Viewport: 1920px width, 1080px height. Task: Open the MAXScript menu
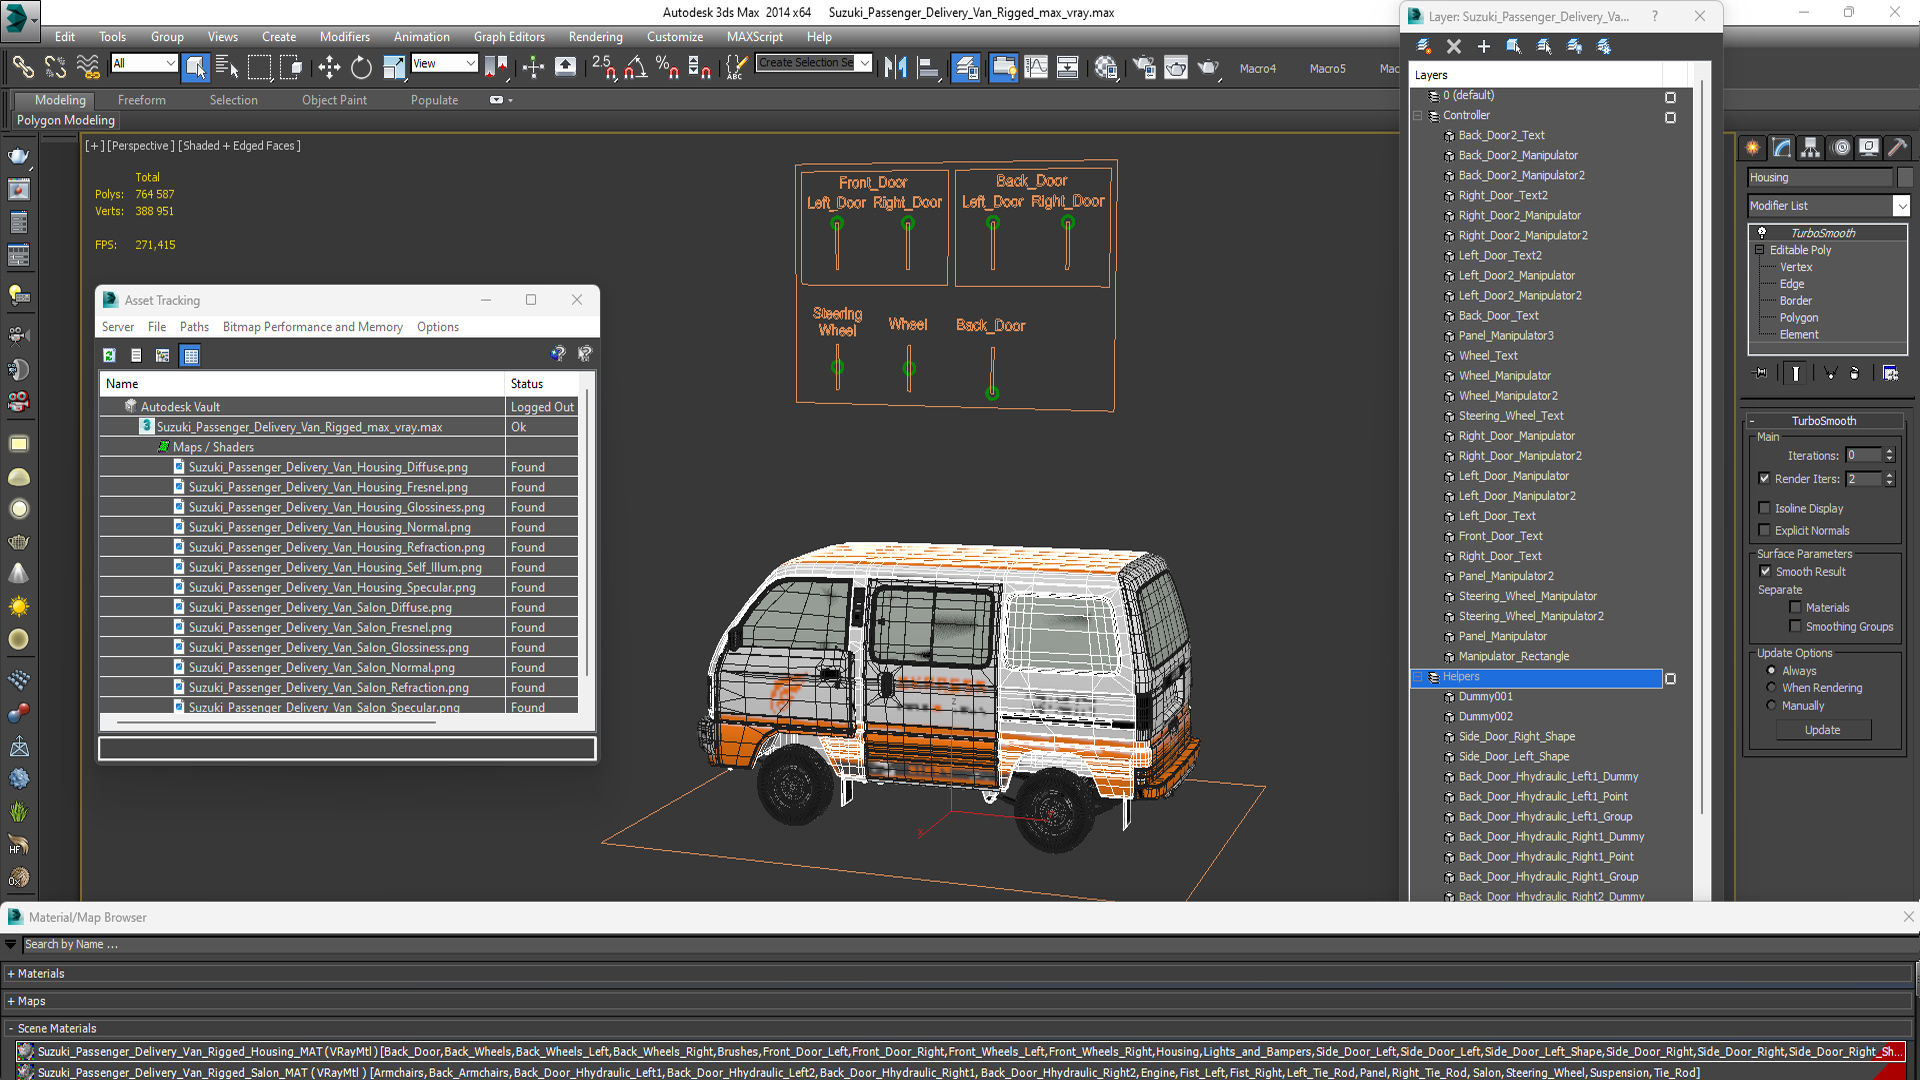click(x=755, y=37)
